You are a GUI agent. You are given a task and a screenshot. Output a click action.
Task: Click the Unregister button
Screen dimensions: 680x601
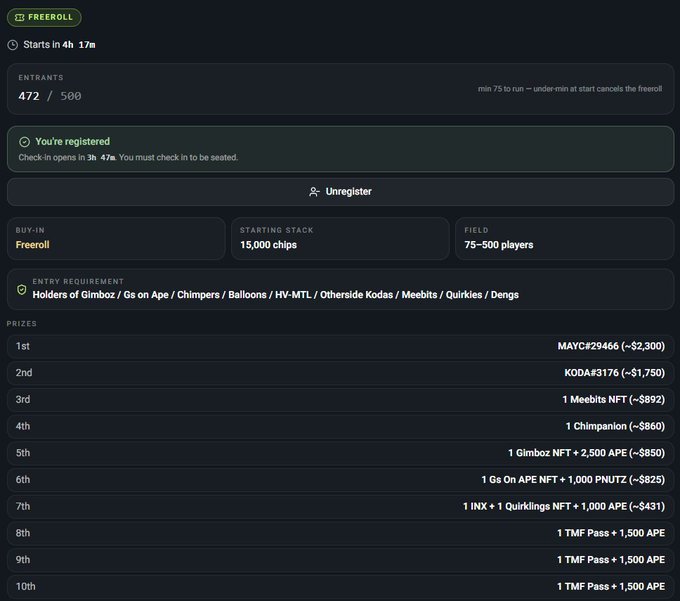coord(340,192)
